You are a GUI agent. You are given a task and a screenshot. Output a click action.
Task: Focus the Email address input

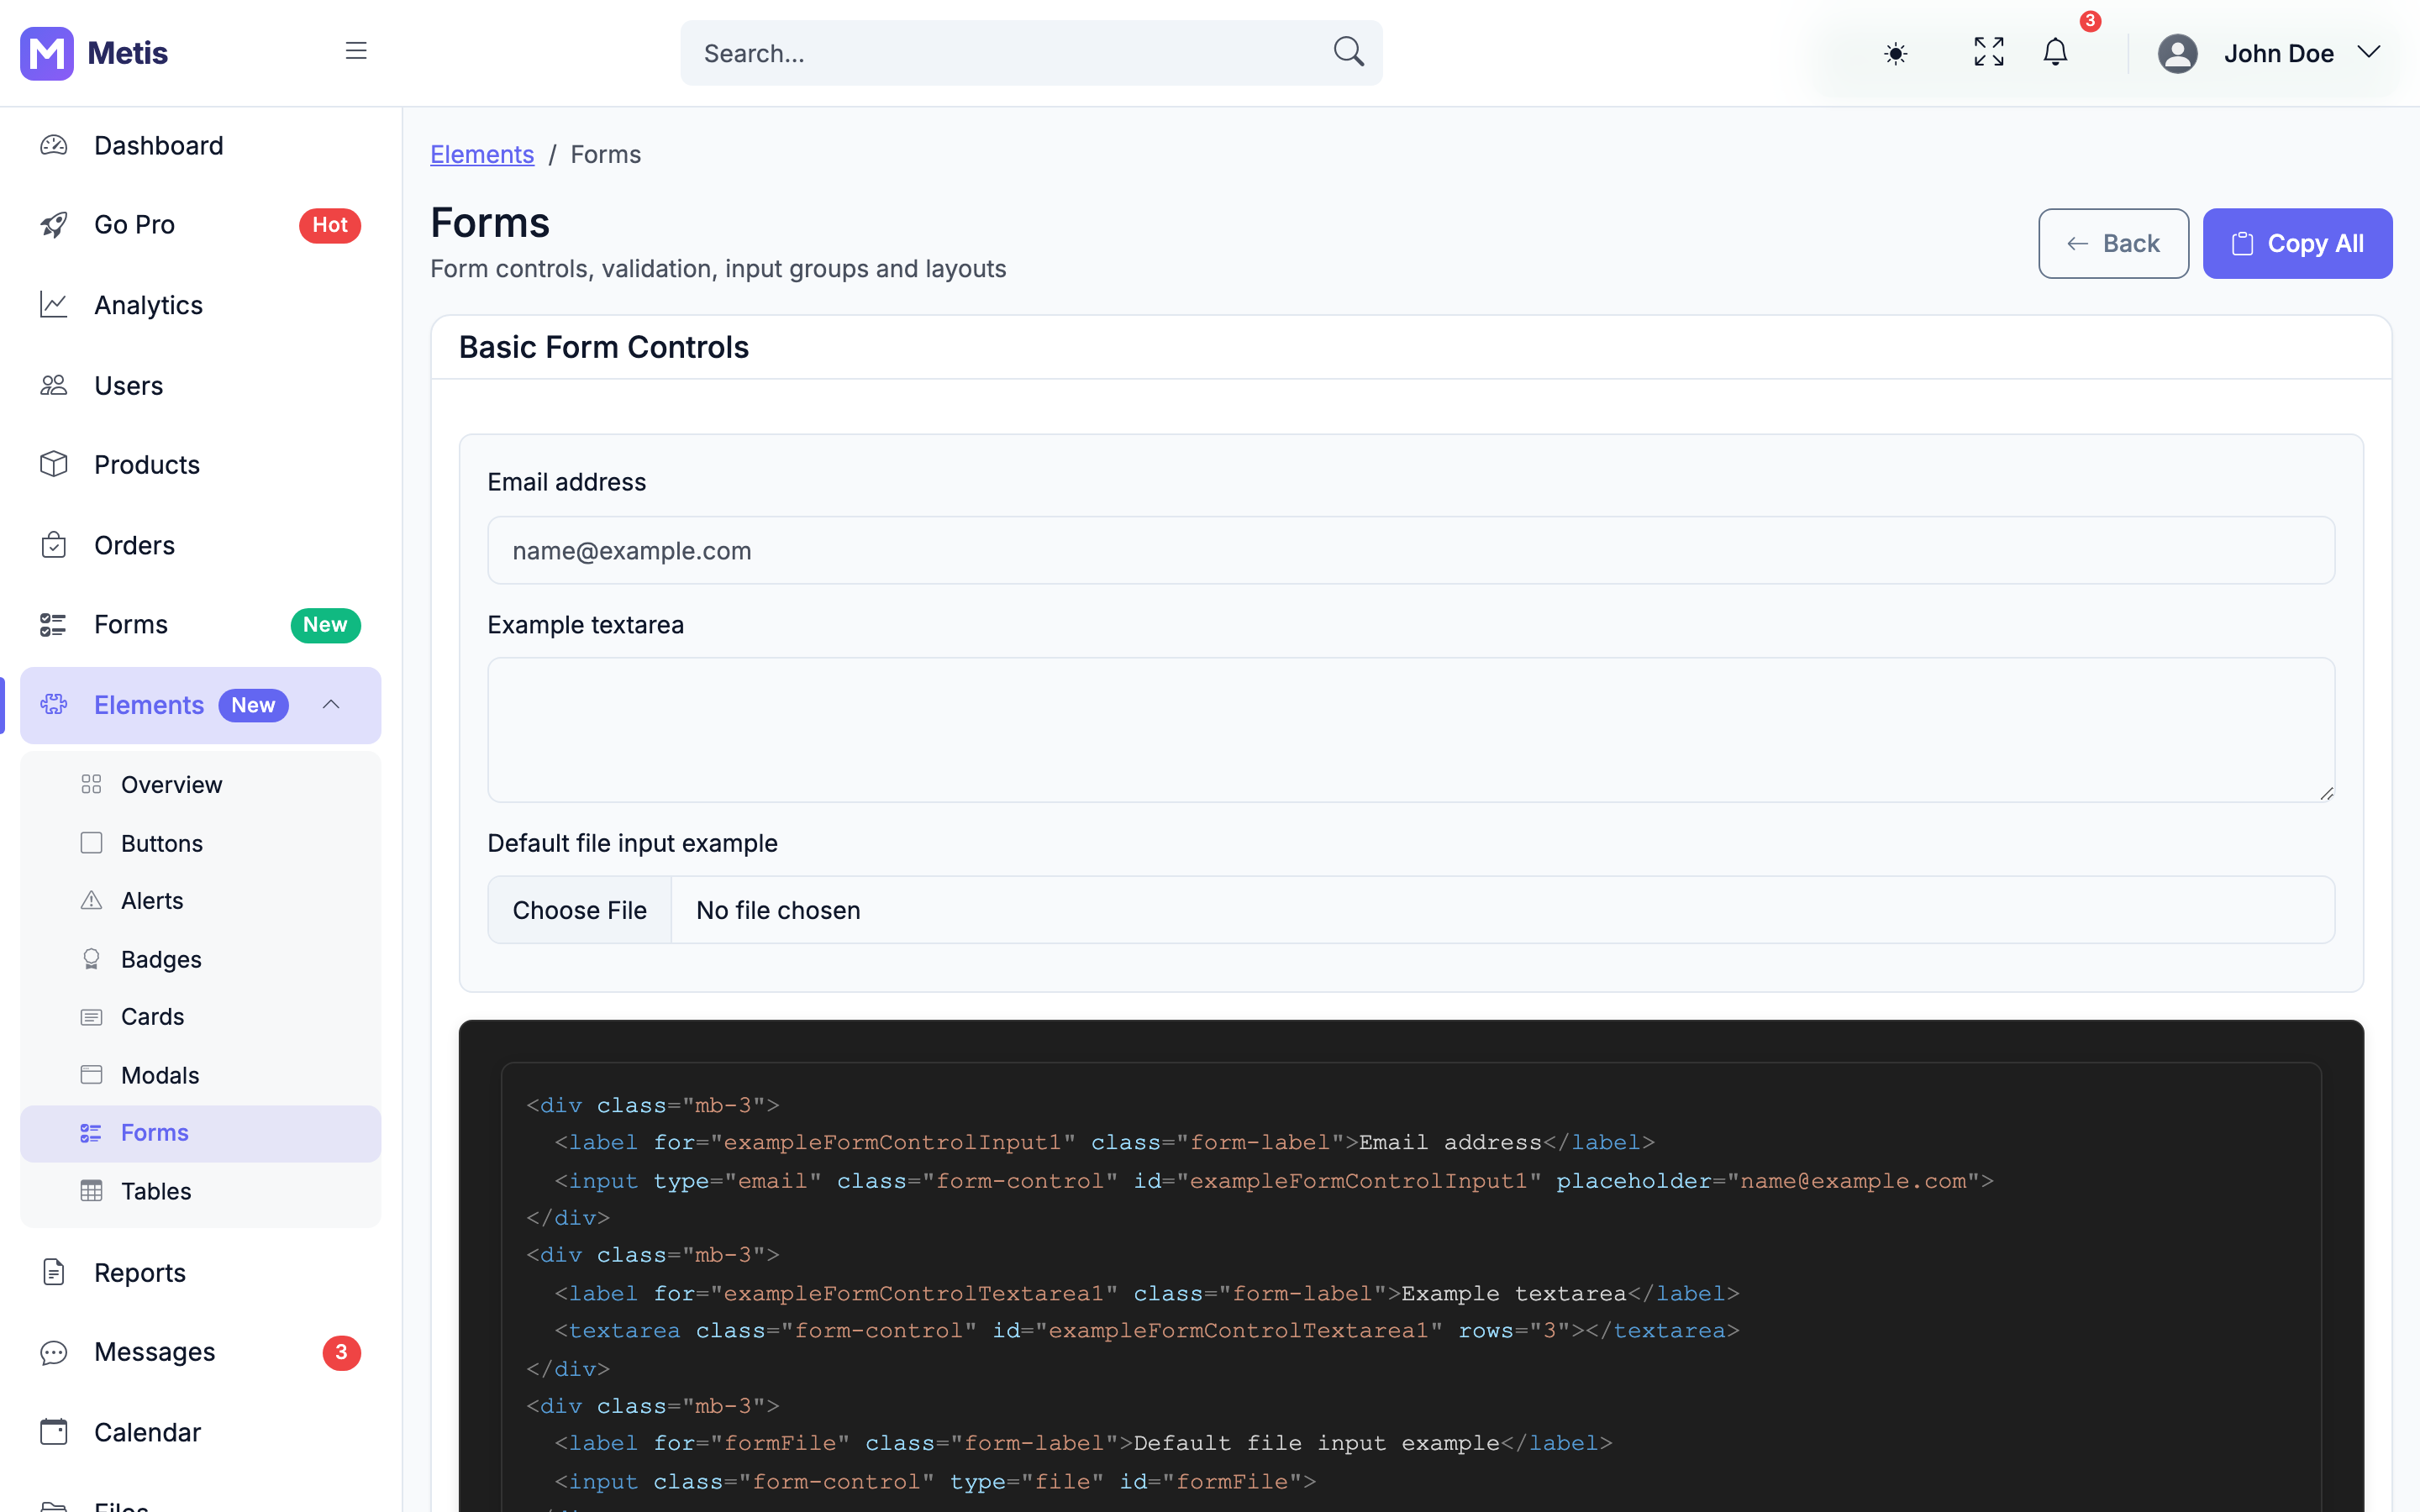point(1411,550)
